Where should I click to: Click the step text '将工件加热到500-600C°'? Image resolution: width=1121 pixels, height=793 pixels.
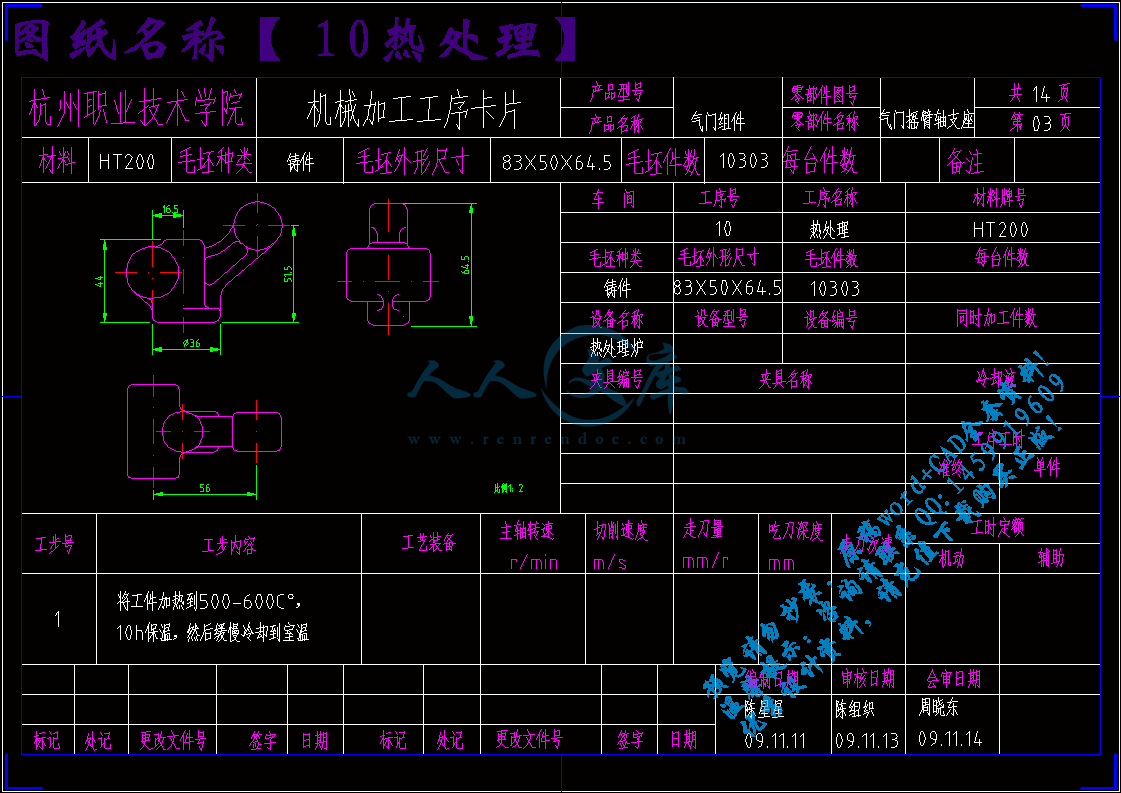[209, 601]
